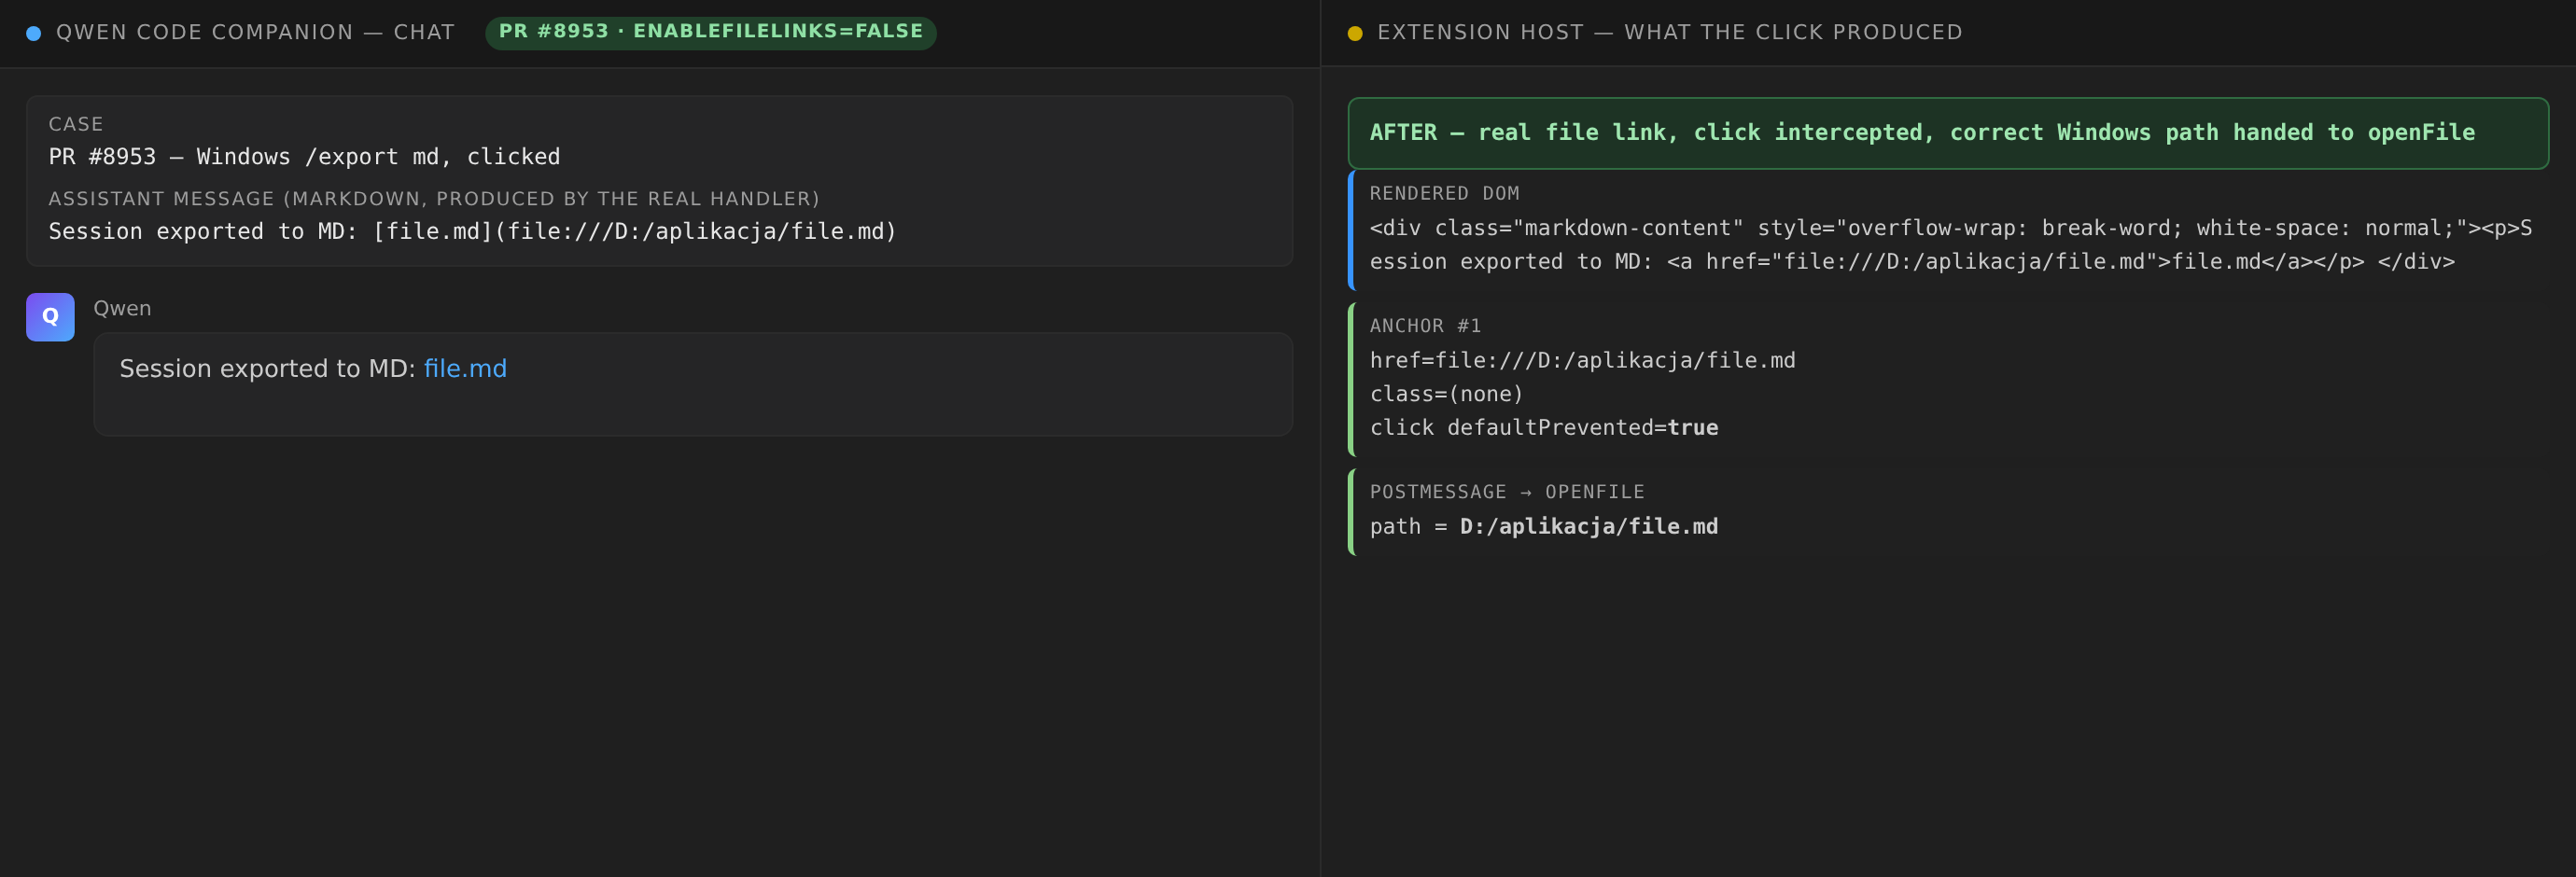The width and height of the screenshot is (2576, 877).
Task: Select the 'QWEN CODE COMPANION — CHAT' header text
Action: click(x=255, y=32)
